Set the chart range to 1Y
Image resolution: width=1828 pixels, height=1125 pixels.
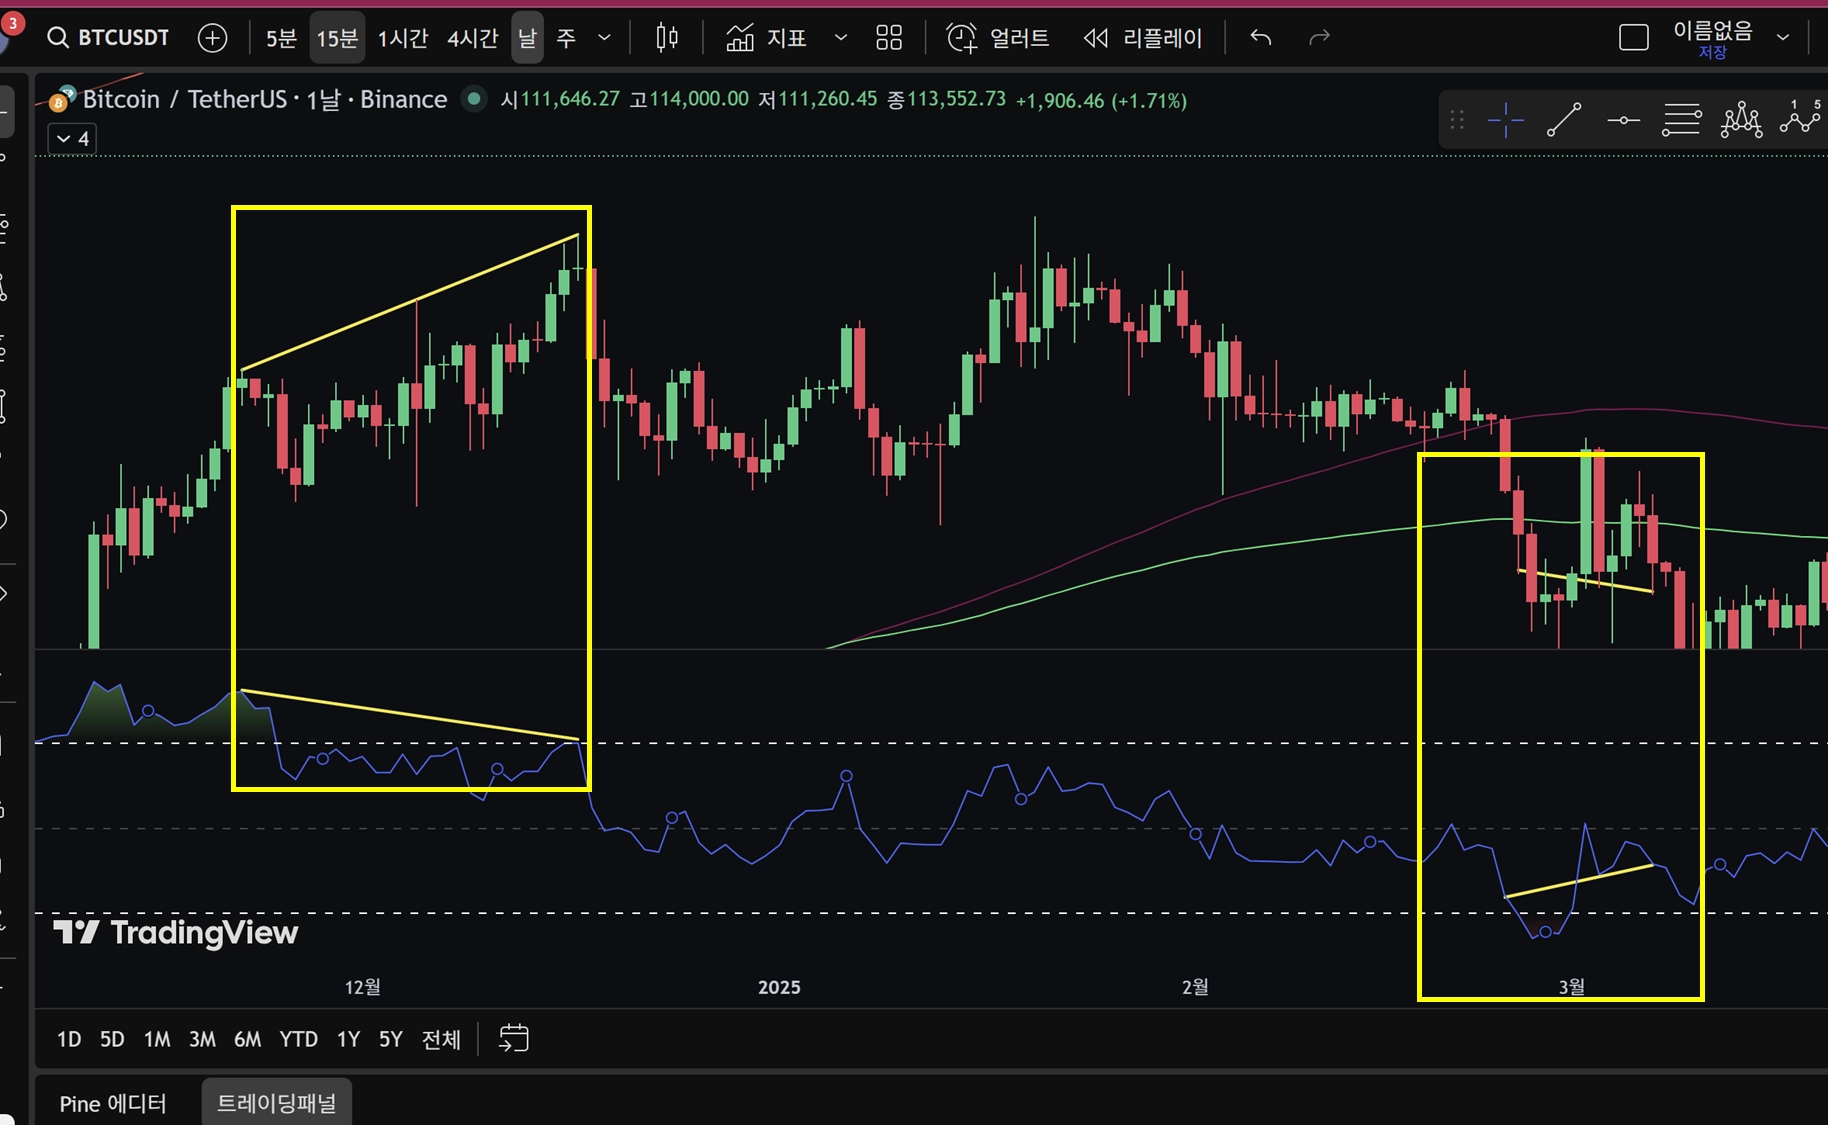pos(348,1039)
